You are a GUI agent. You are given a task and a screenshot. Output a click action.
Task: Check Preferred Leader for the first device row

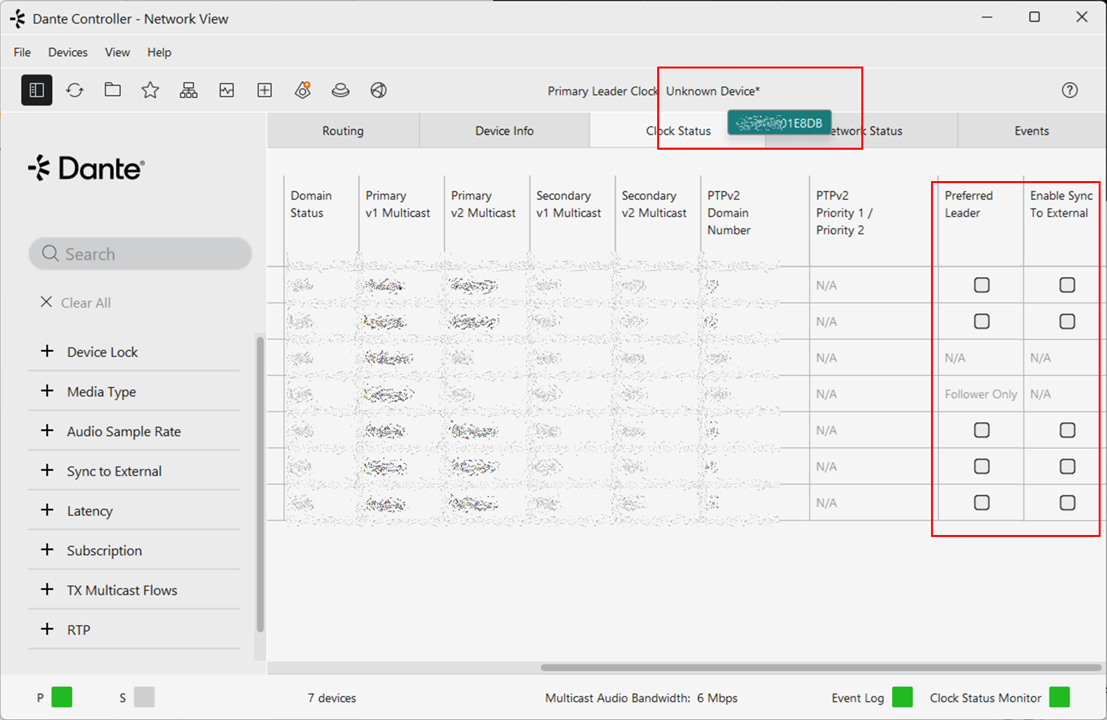[x=981, y=285]
